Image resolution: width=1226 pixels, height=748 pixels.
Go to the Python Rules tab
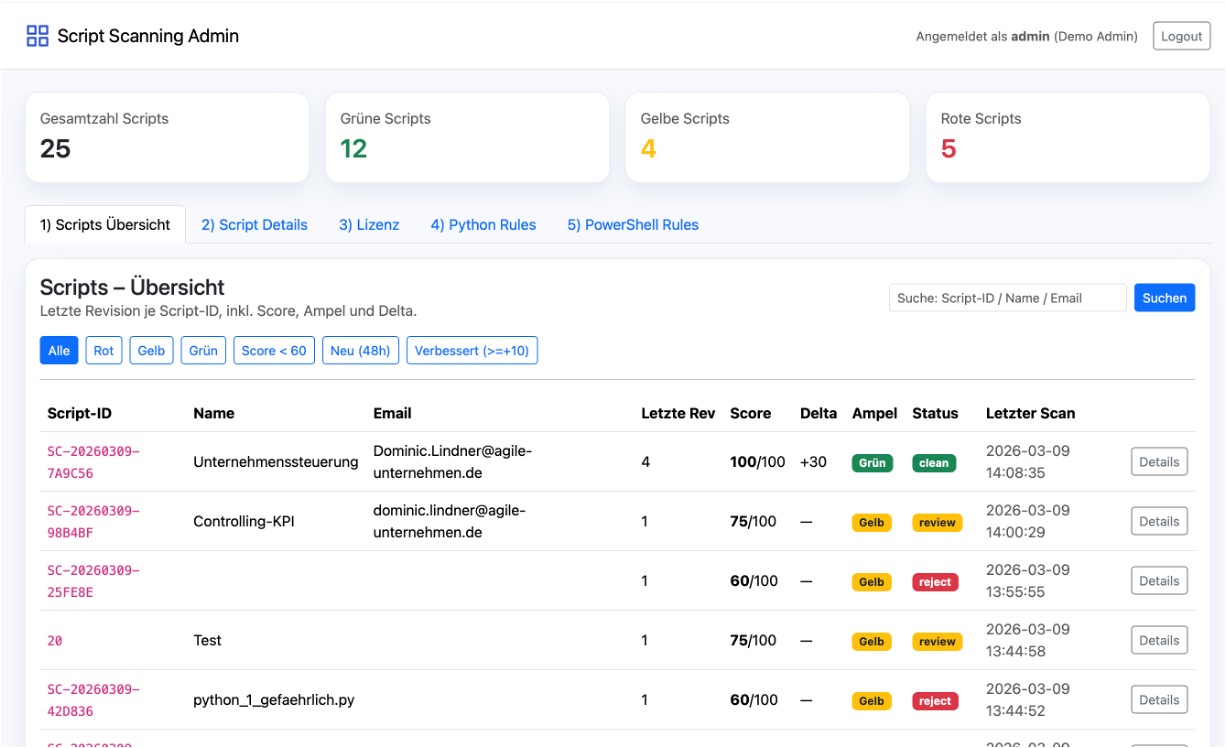[483, 225]
